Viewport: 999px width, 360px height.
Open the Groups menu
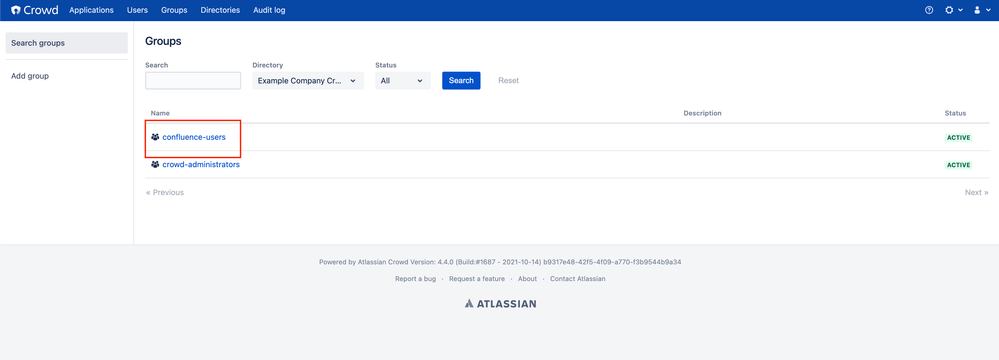point(174,10)
